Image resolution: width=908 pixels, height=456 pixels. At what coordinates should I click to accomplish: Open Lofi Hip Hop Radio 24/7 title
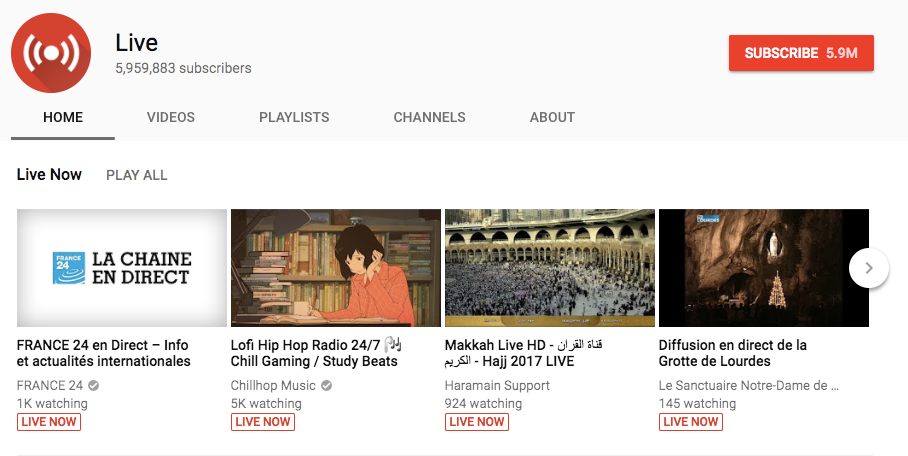coord(316,353)
